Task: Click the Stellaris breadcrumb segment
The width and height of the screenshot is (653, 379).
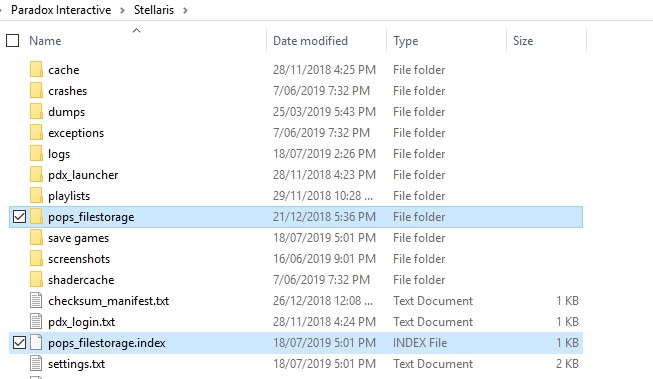Action: click(x=154, y=10)
